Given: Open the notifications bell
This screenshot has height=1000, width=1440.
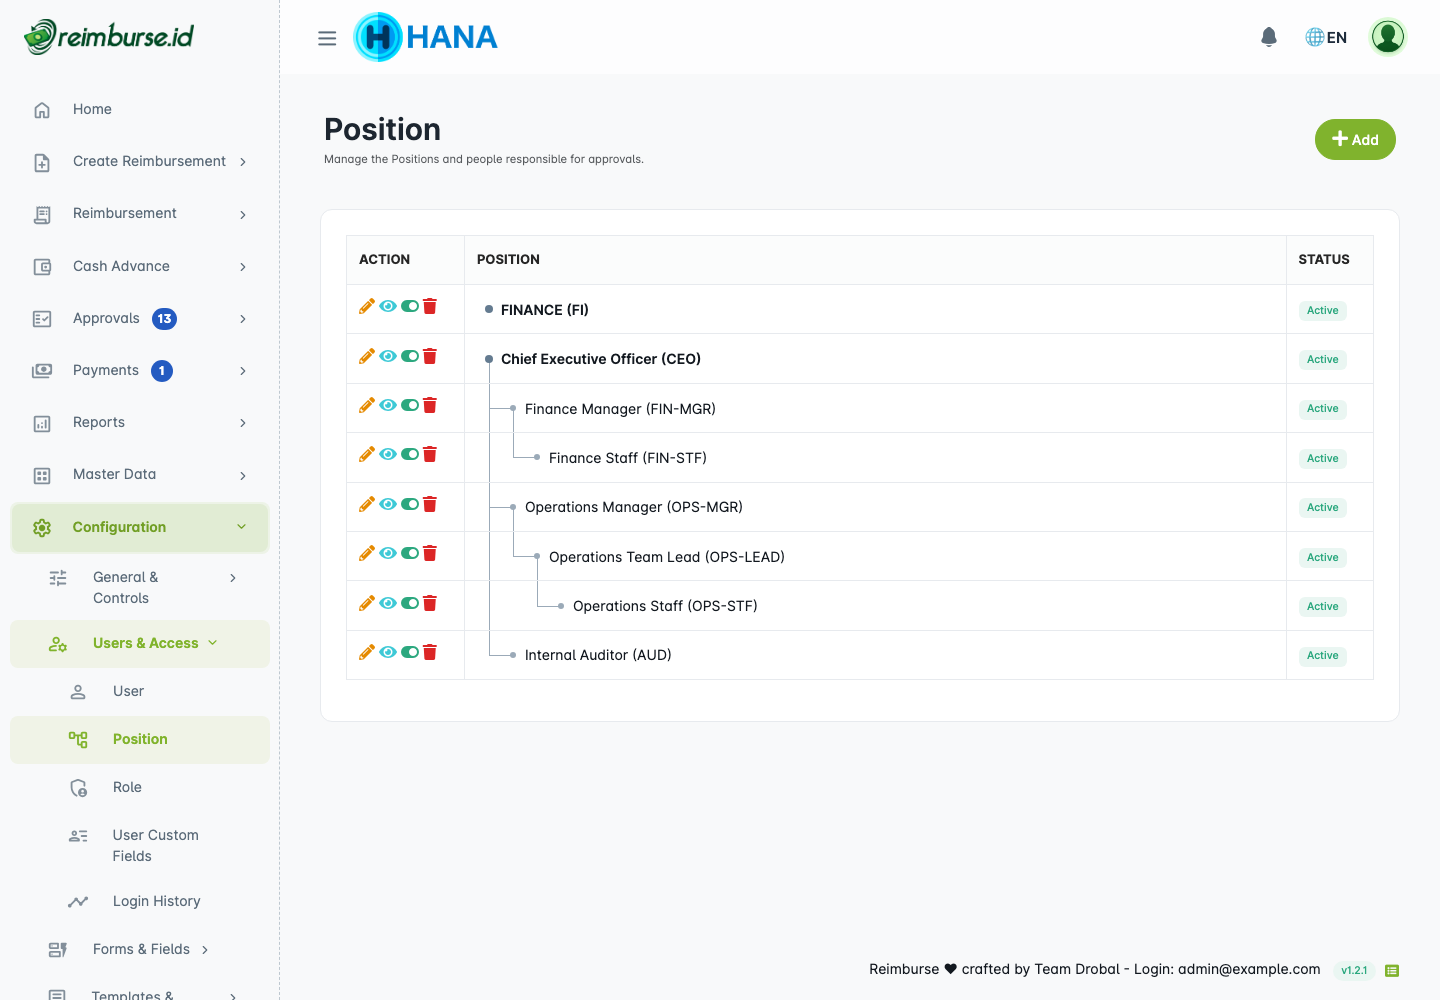Looking at the screenshot, I should [1269, 37].
